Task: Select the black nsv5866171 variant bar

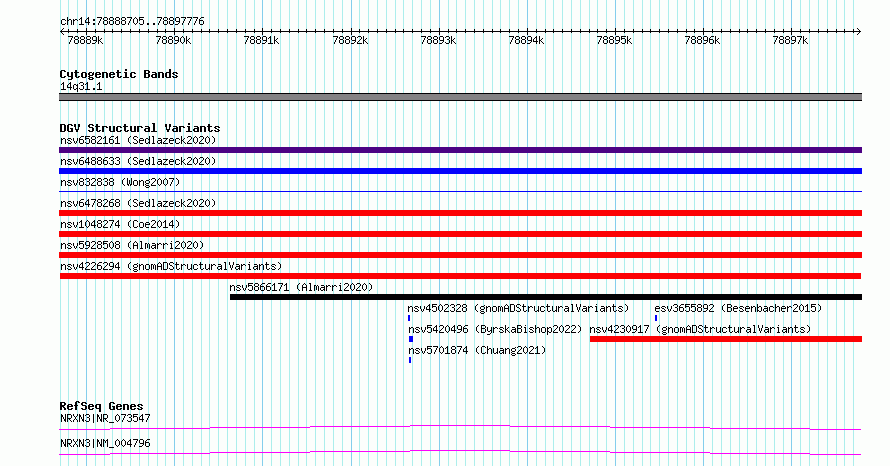Action: click(546, 297)
